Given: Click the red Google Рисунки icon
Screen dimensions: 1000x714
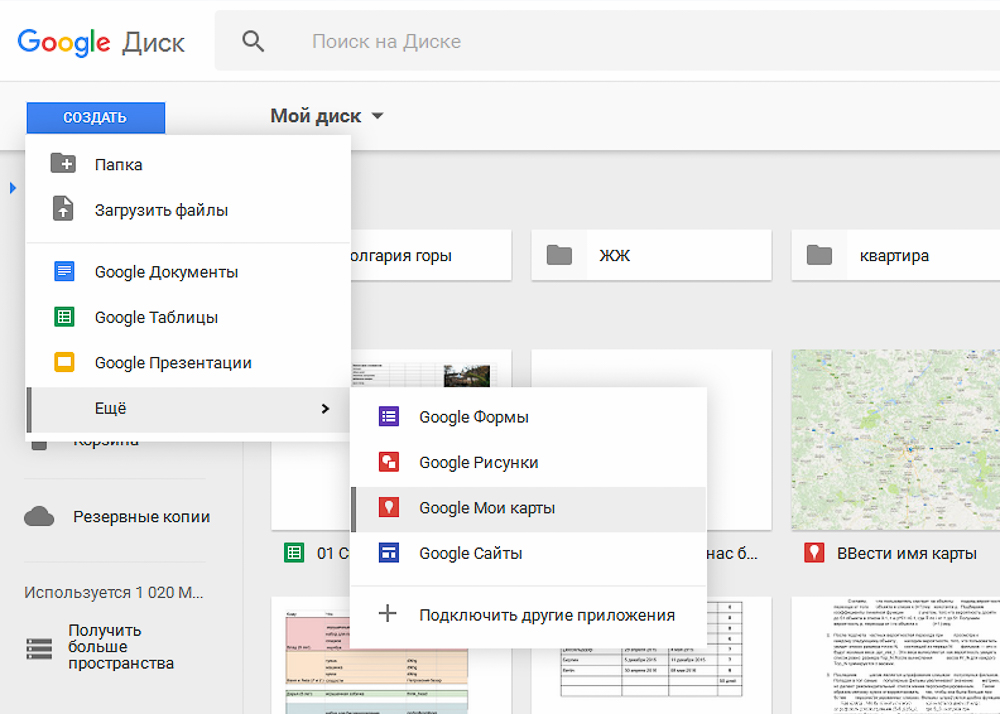Looking at the screenshot, I should tap(388, 462).
